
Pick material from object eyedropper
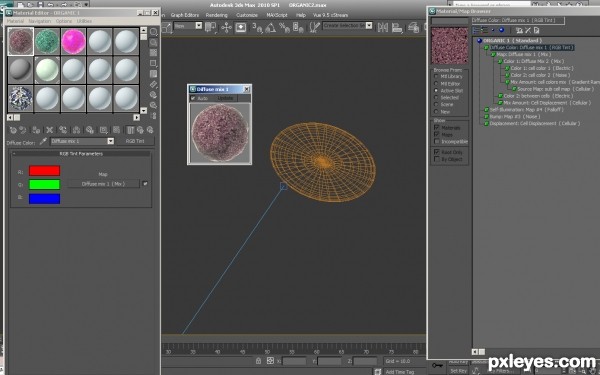coord(43,141)
